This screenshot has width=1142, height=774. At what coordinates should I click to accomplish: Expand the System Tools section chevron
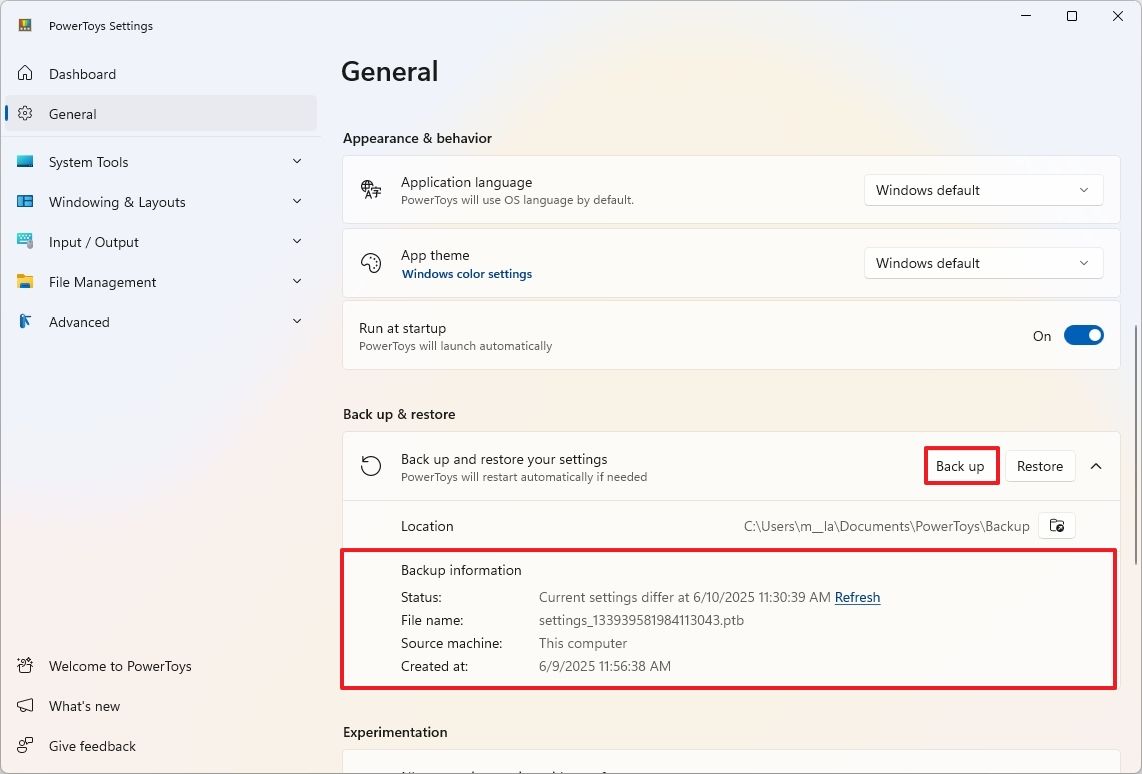[297, 161]
